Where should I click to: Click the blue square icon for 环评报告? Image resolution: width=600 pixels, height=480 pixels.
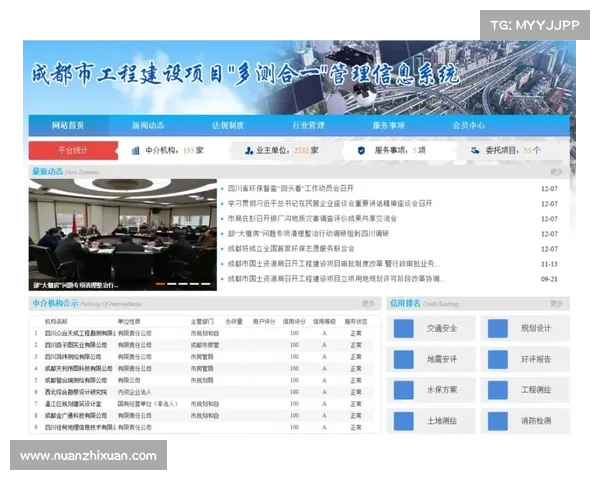(x=497, y=359)
